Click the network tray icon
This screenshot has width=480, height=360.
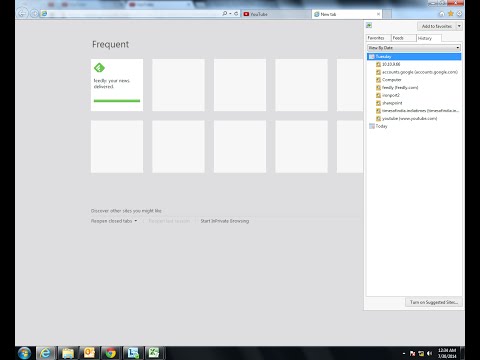click(x=421, y=353)
